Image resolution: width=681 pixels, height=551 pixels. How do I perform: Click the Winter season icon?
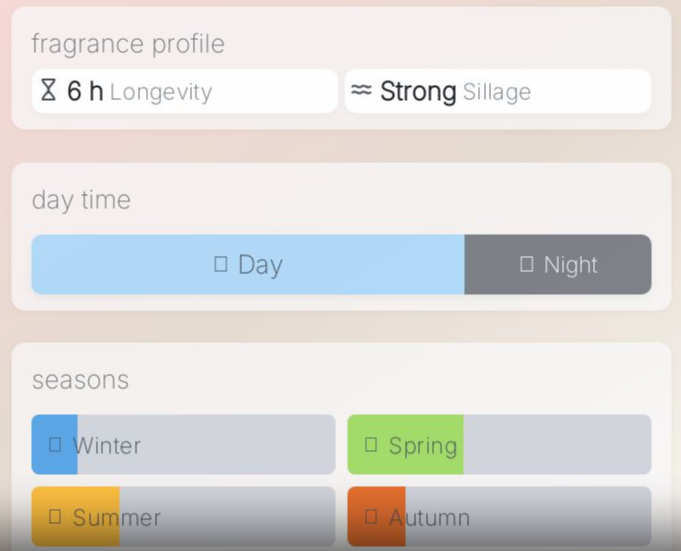(55, 444)
